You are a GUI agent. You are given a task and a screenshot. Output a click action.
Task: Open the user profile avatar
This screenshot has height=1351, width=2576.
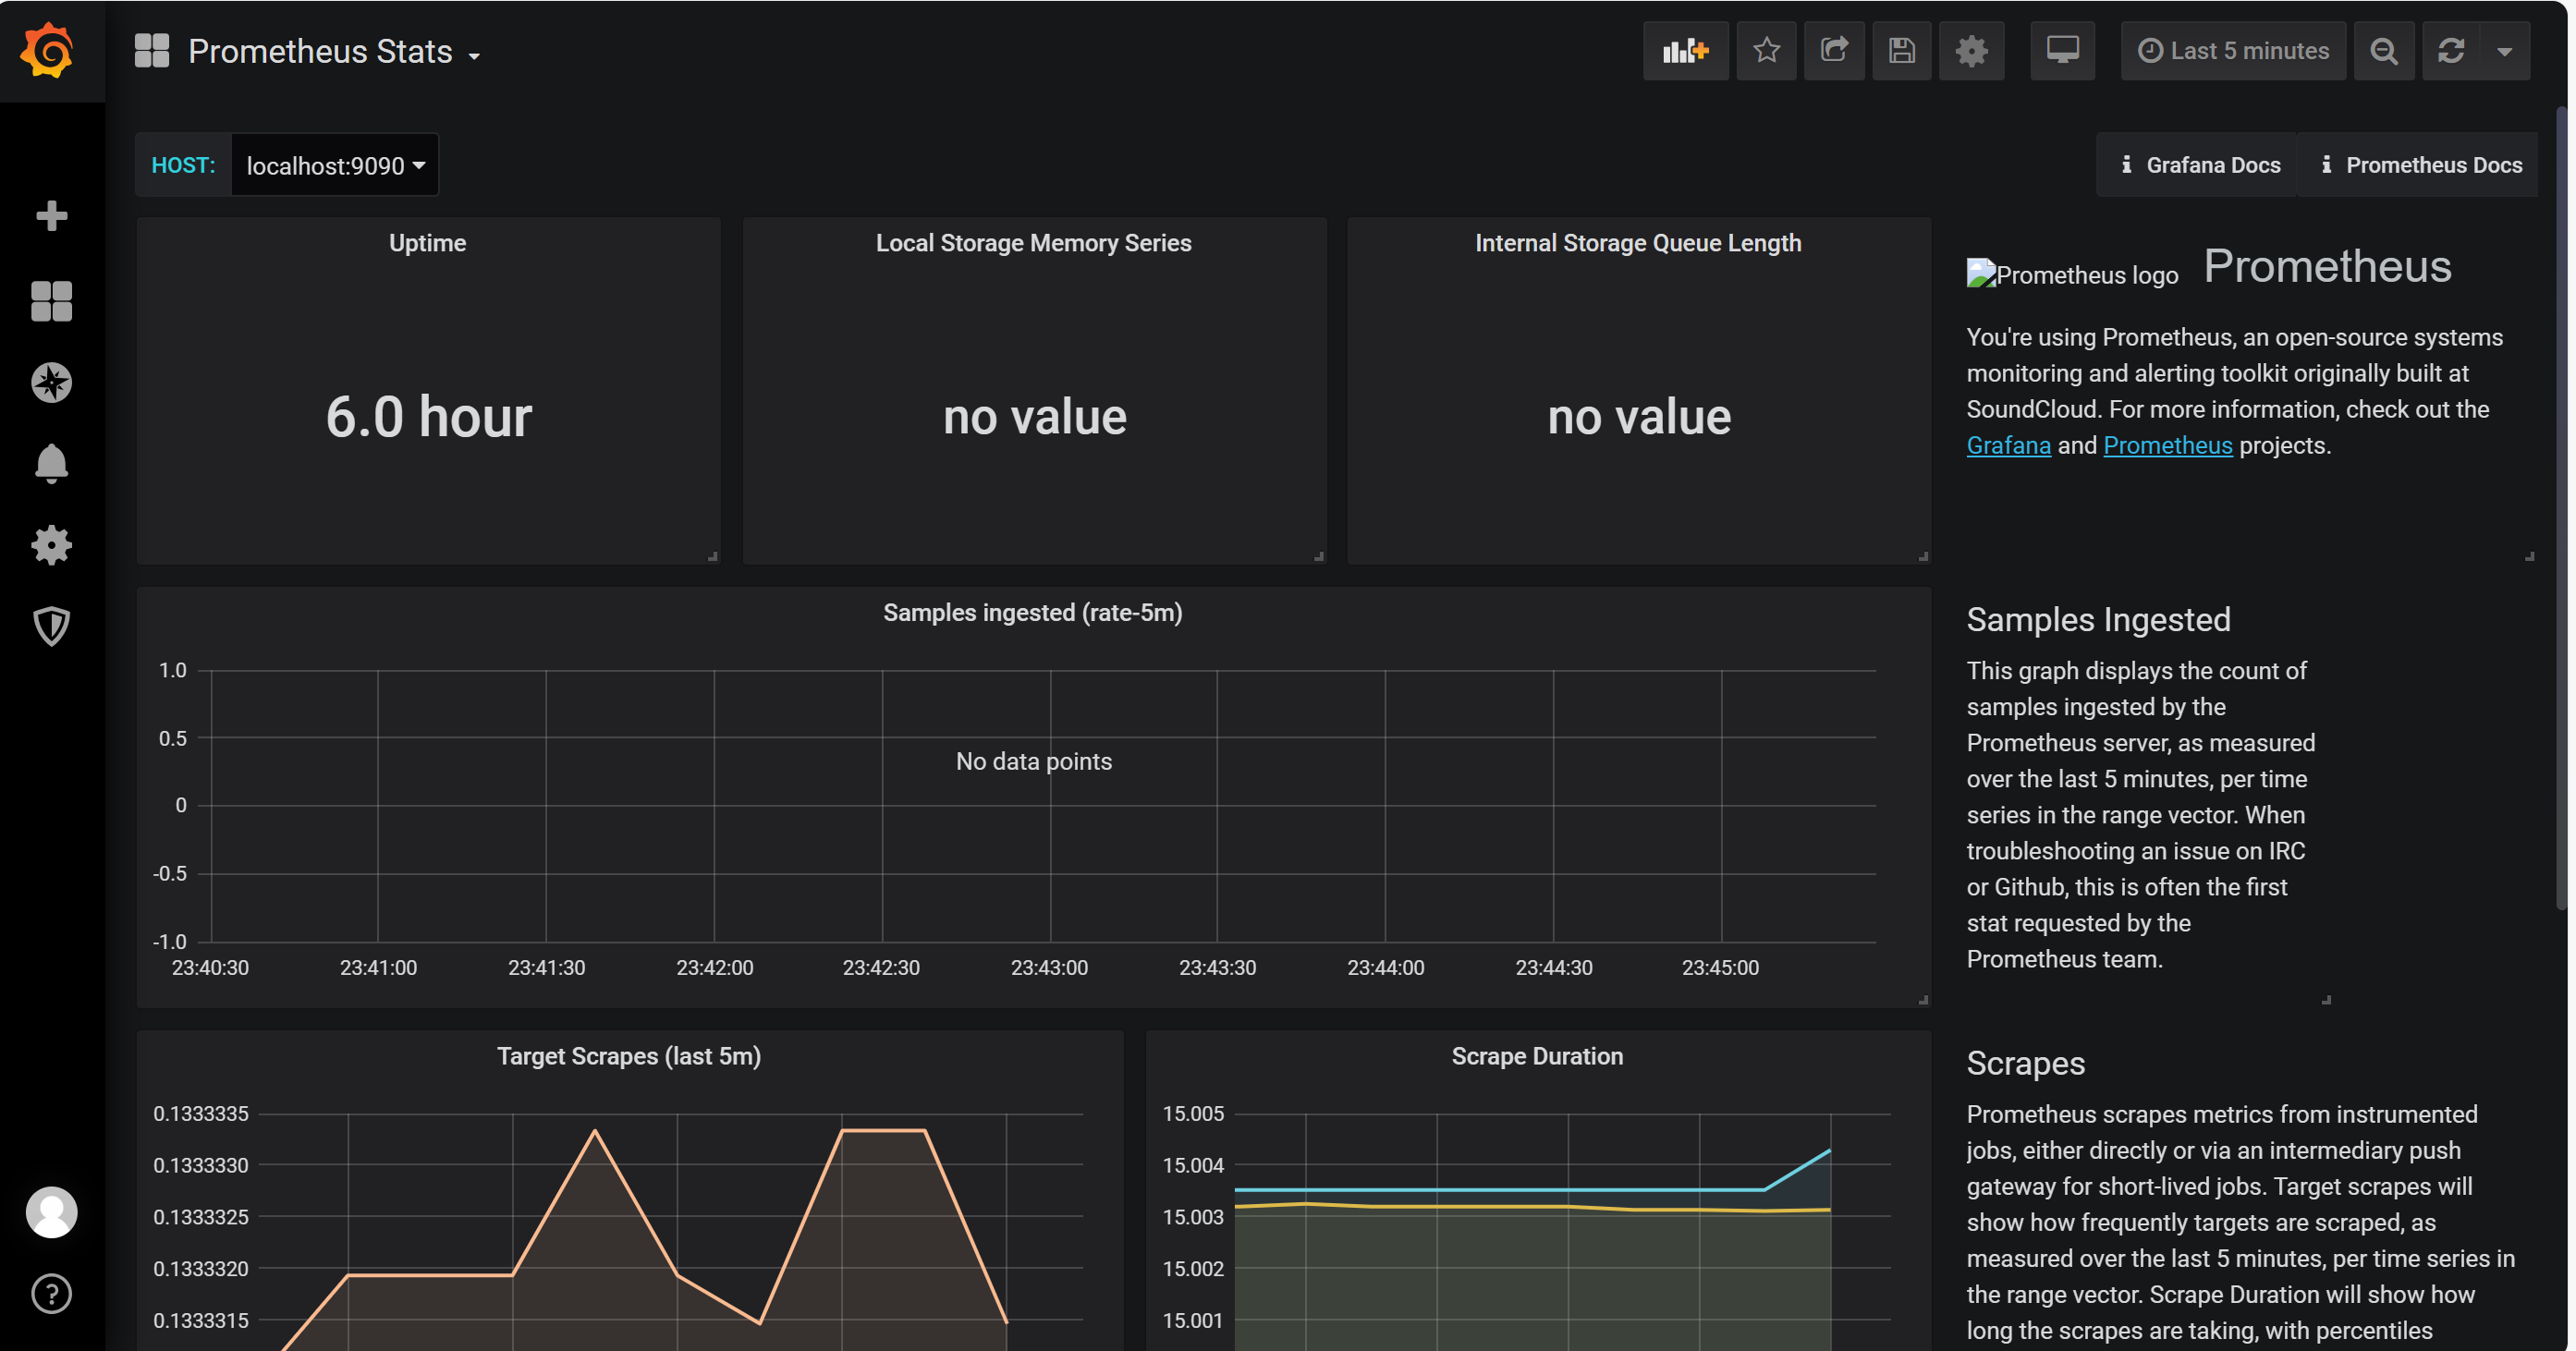pyautogui.click(x=51, y=1212)
